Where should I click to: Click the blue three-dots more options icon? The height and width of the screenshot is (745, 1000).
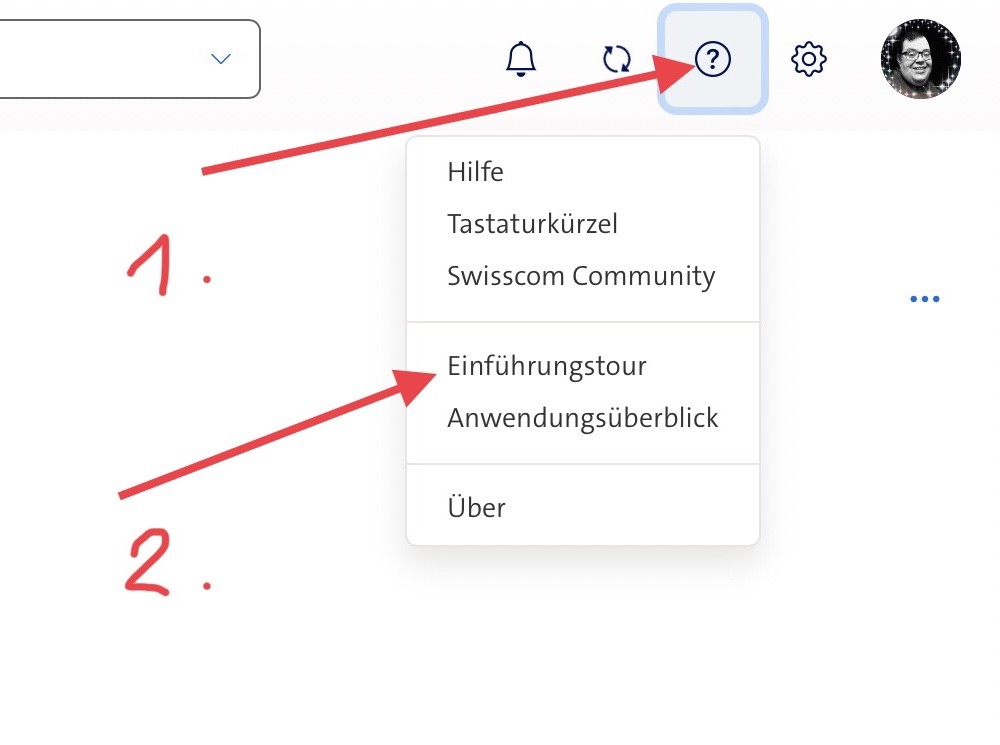(925, 299)
